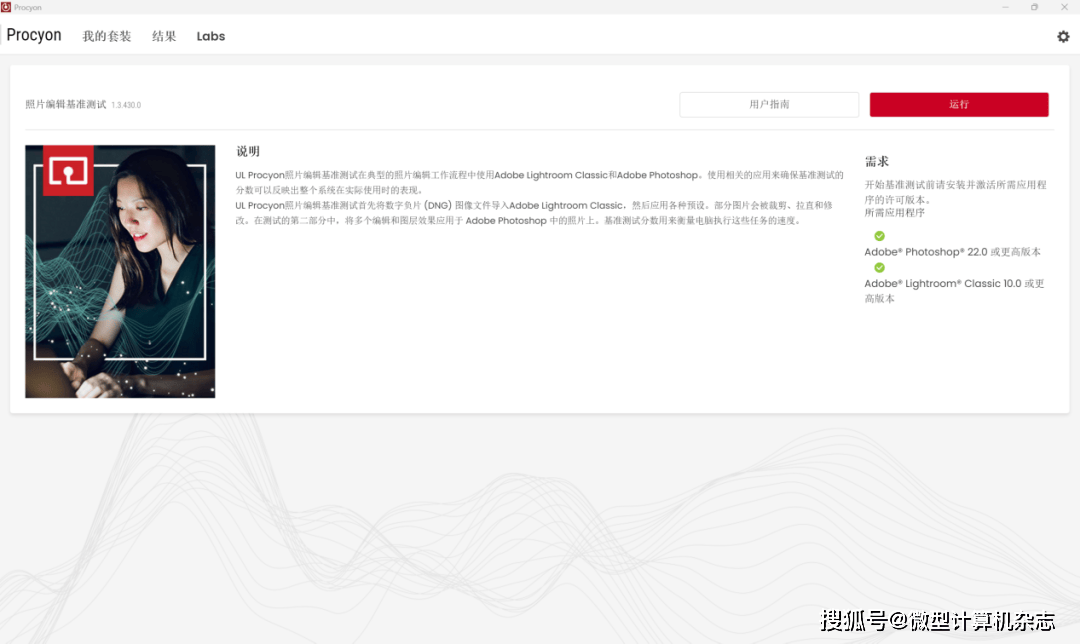Restore the Procyon window size
The width and height of the screenshot is (1080, 644).
tap(1035, 7)
